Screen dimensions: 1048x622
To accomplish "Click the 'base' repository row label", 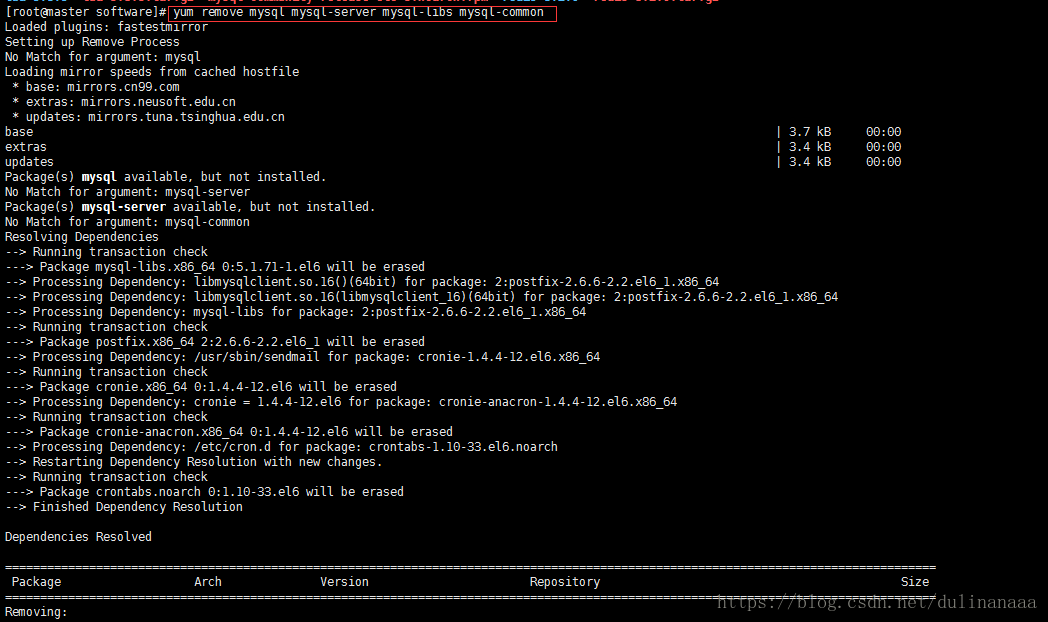I will [x=19, y=132].
